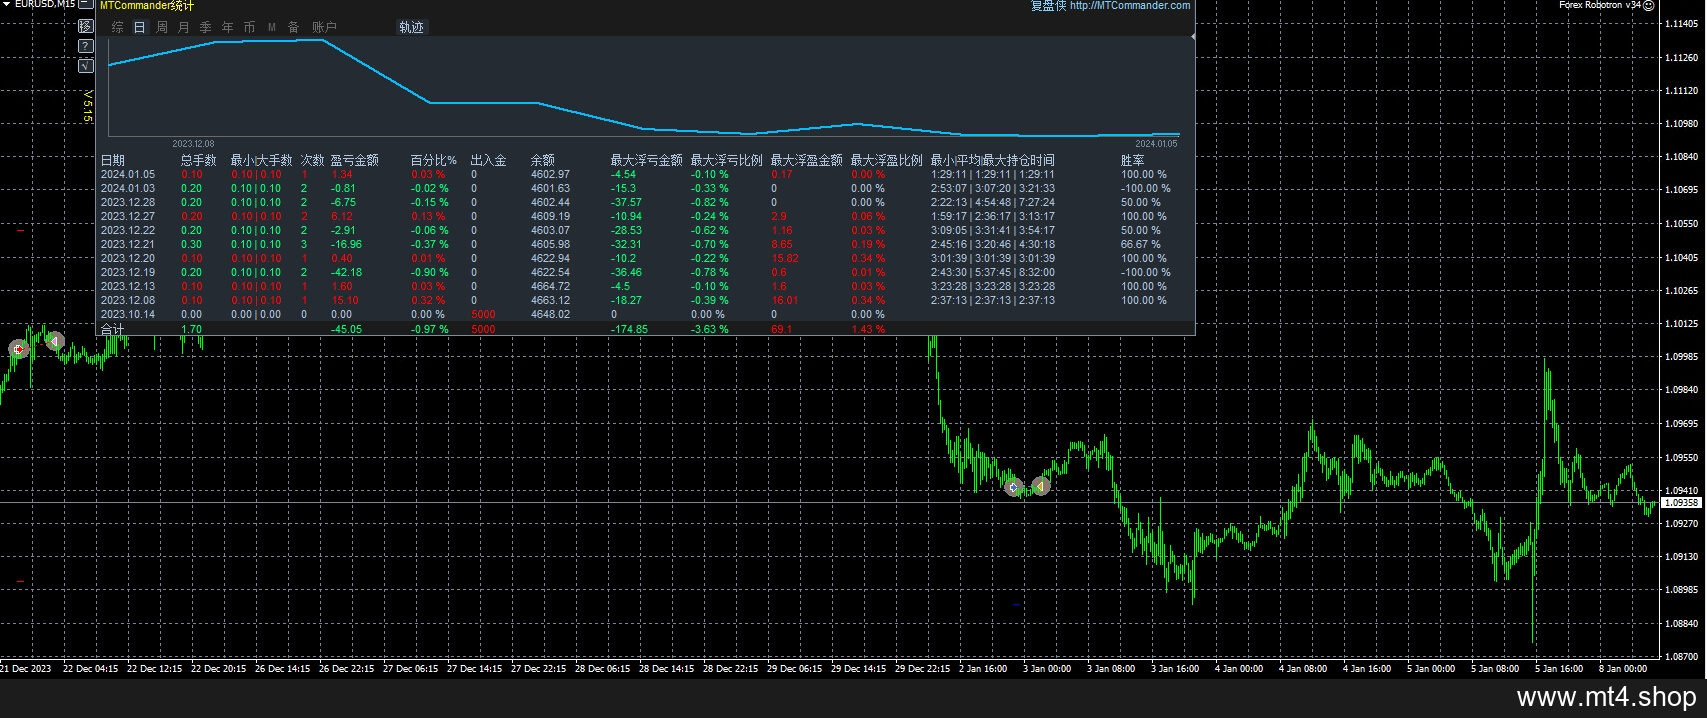Expand the EURUSD,M15 chart title triangle
The image size is (1707, 718).
pos(7,4)
